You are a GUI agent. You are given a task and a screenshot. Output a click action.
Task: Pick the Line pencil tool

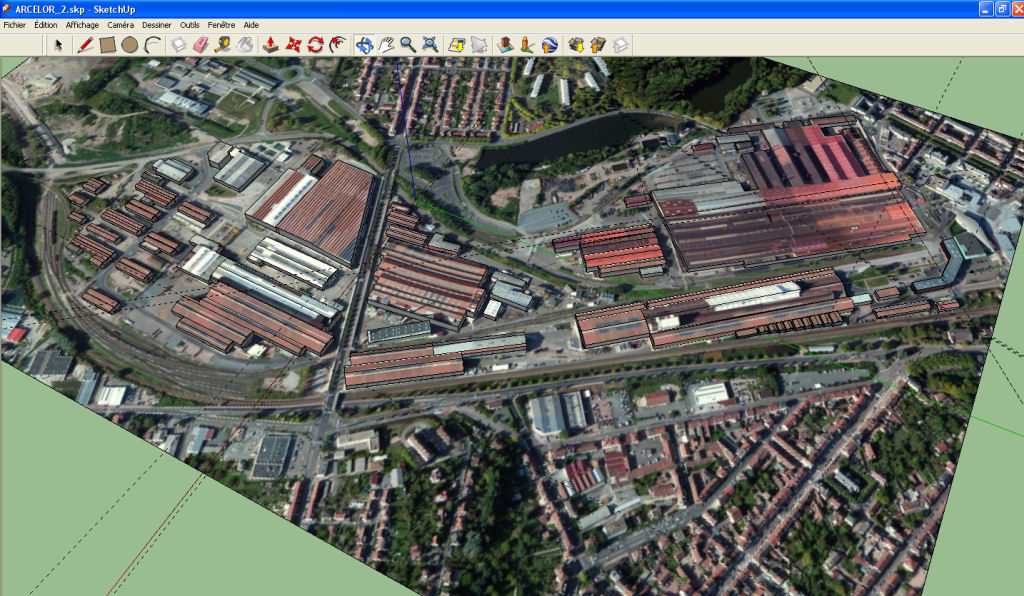[85, 44]
